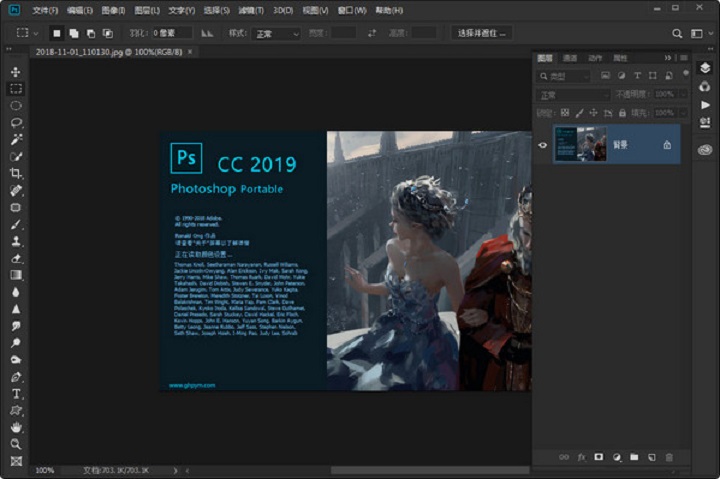Open the 不透明度 opacity slider arrow

(x=683, y=95)
